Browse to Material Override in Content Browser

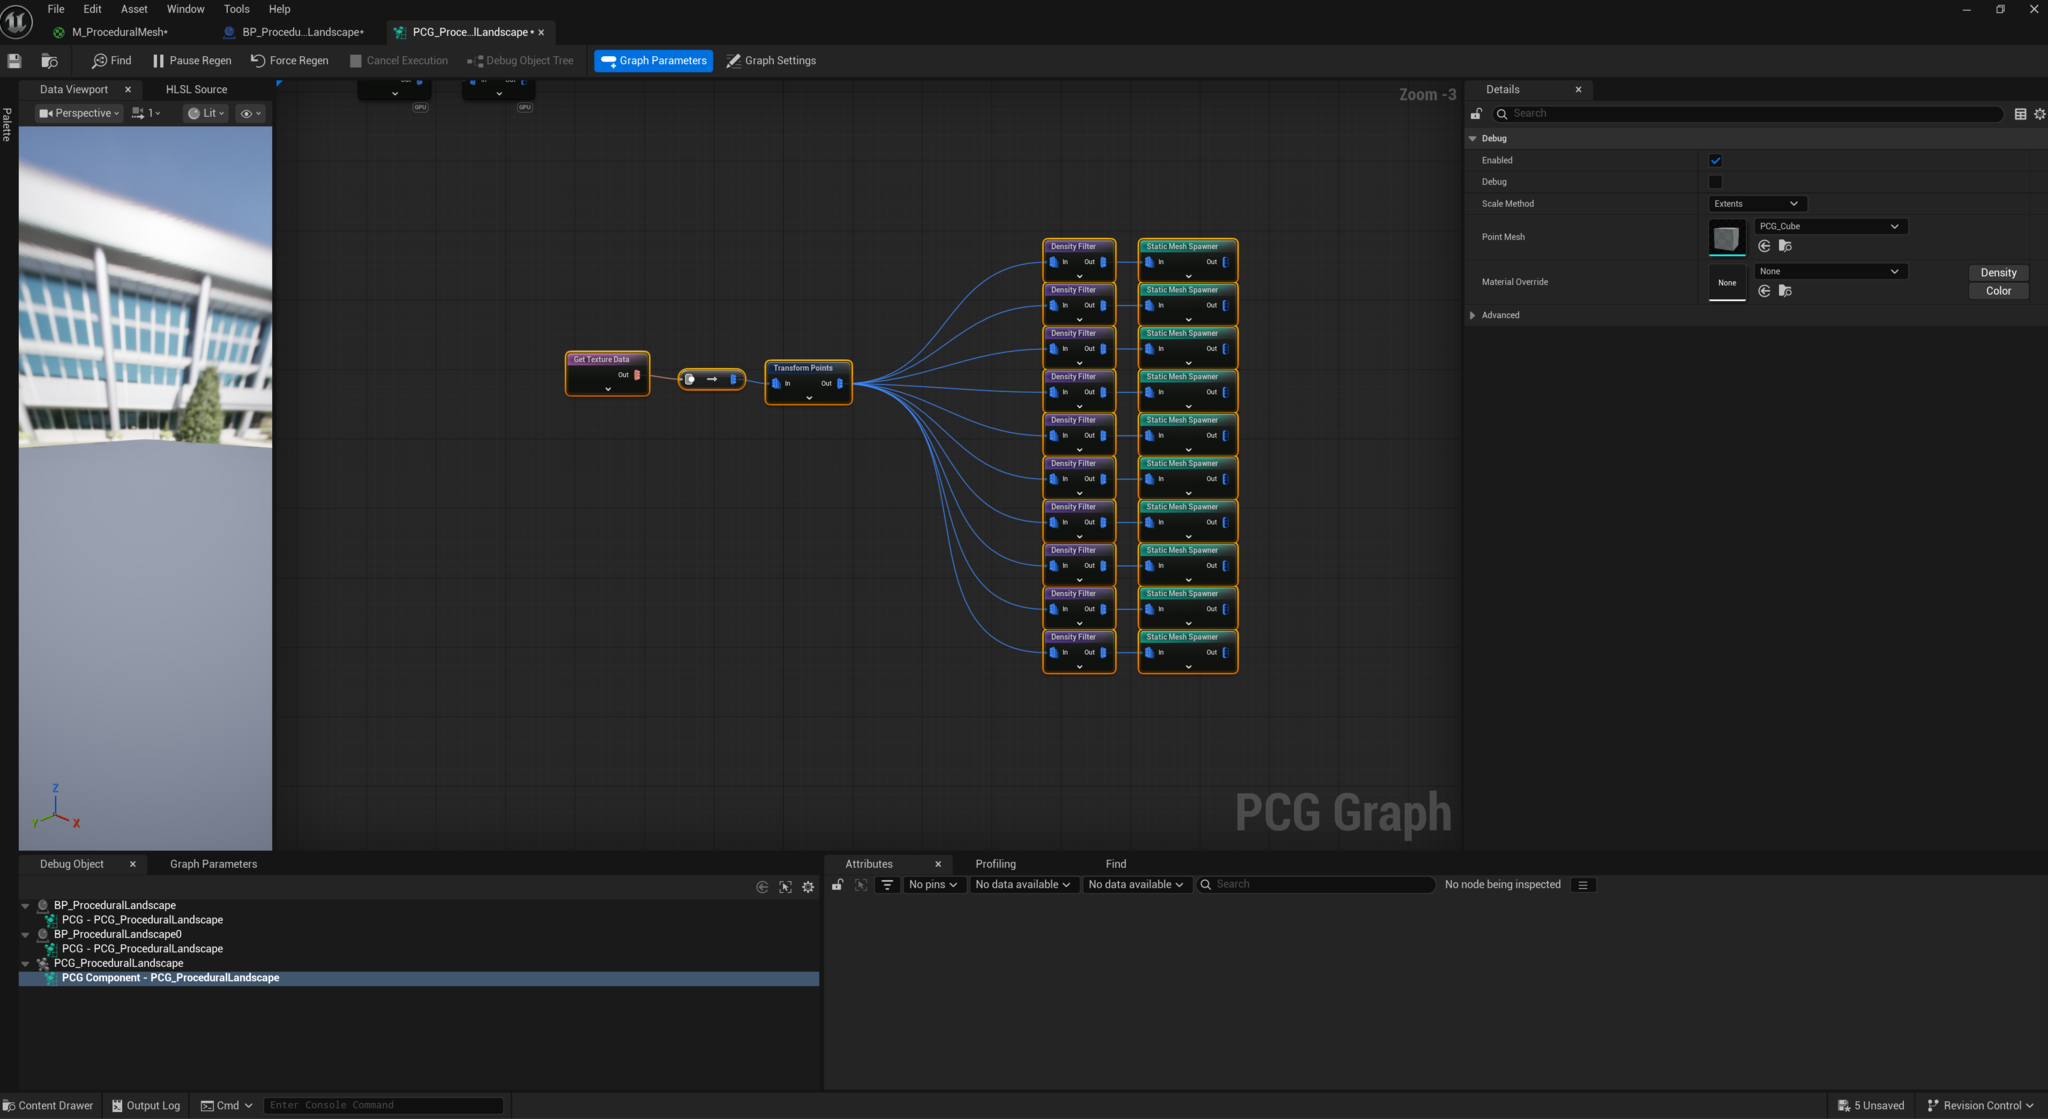coord(1785,291)
